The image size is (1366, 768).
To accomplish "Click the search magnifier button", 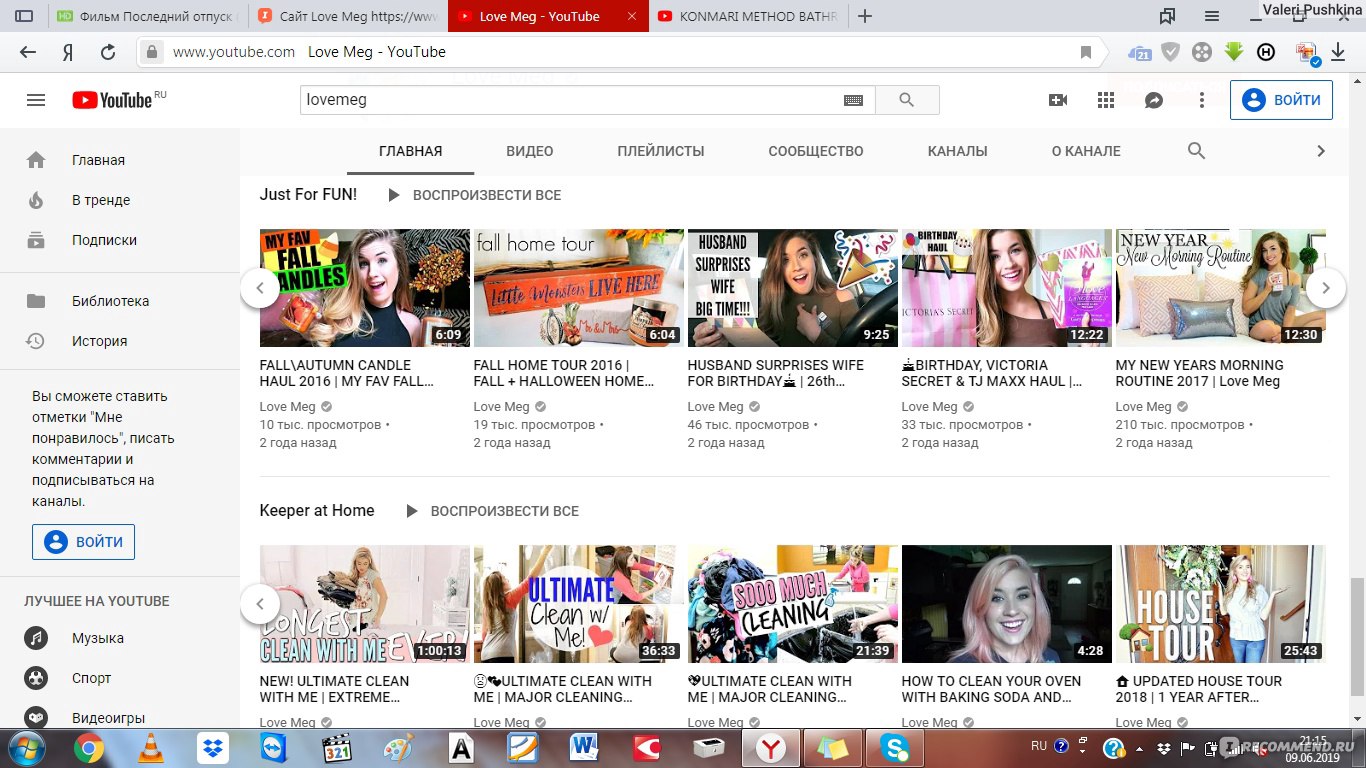I will tap(907, 100).
